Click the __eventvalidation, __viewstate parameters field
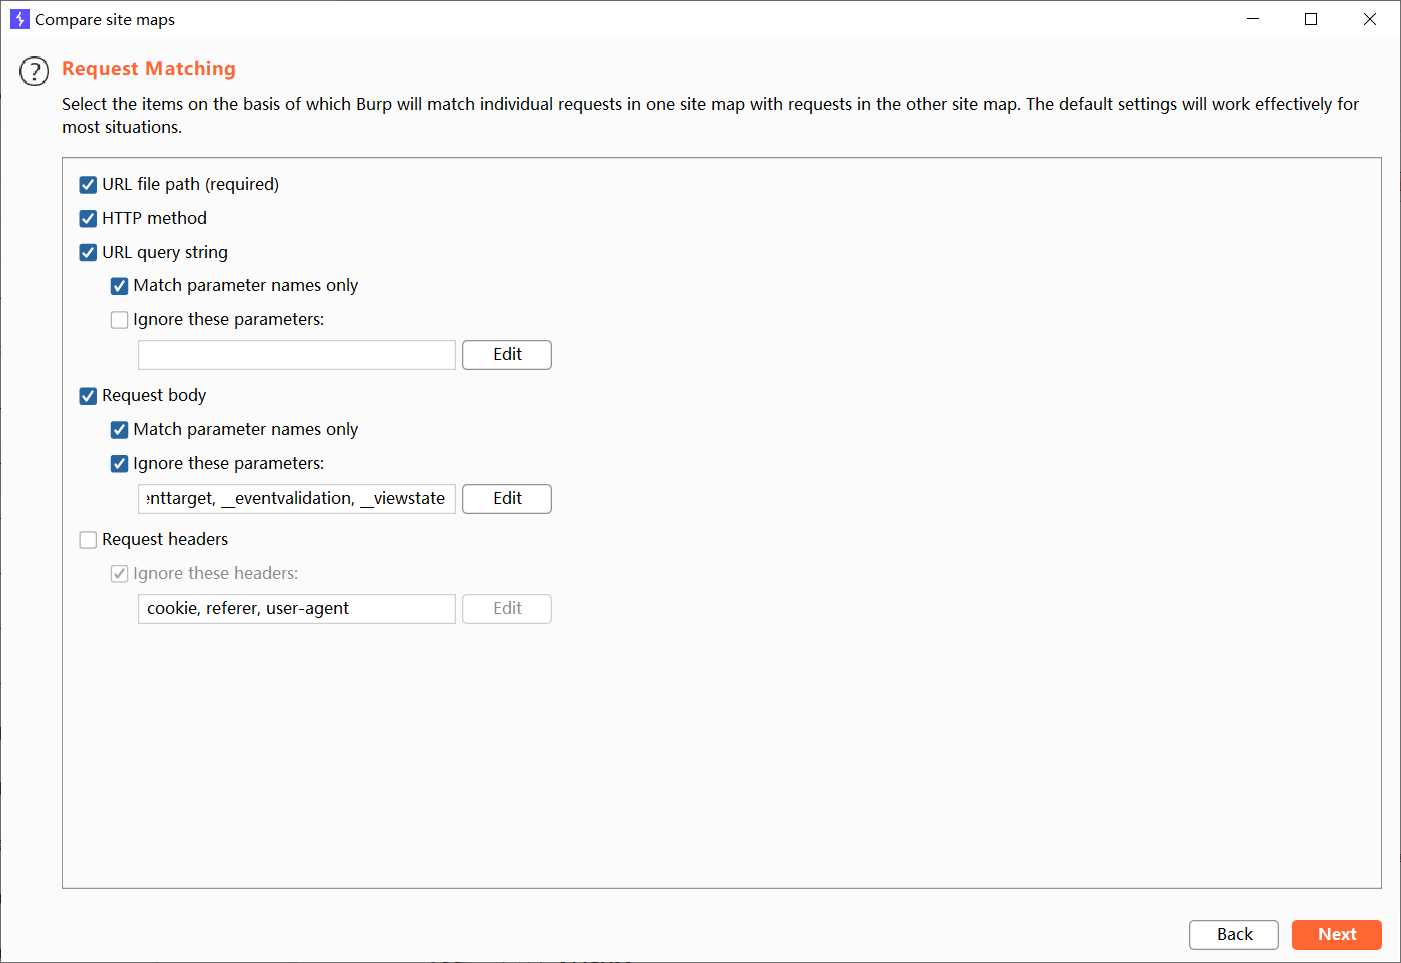The width and height of the screenshot is (1401, 963). 297,499
